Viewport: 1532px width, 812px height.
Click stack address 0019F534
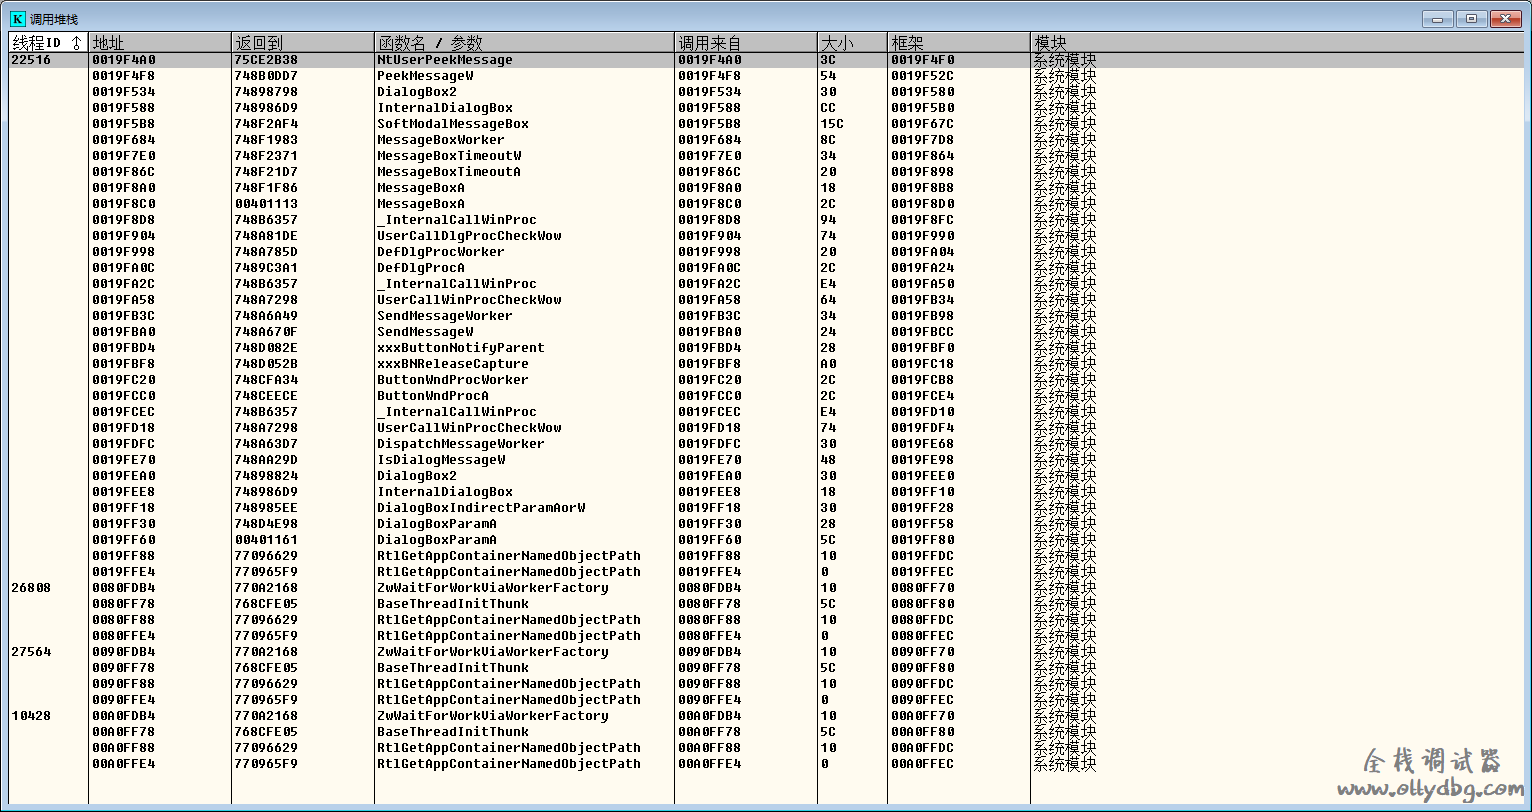124,92
